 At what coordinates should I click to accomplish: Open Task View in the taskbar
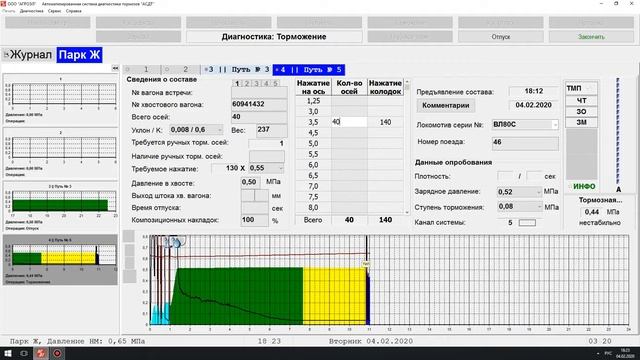24,353
